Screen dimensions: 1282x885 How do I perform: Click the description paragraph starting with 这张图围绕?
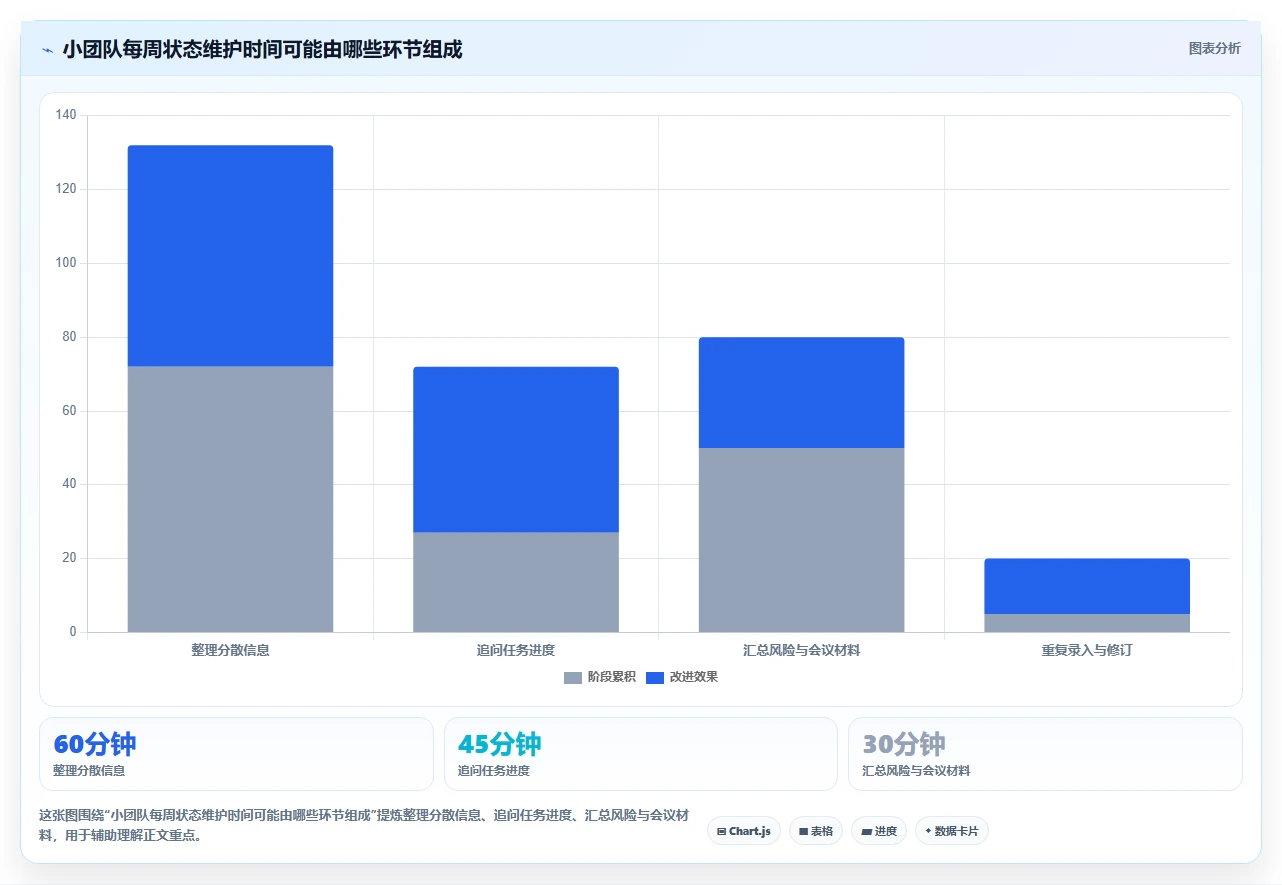(364, 826)
